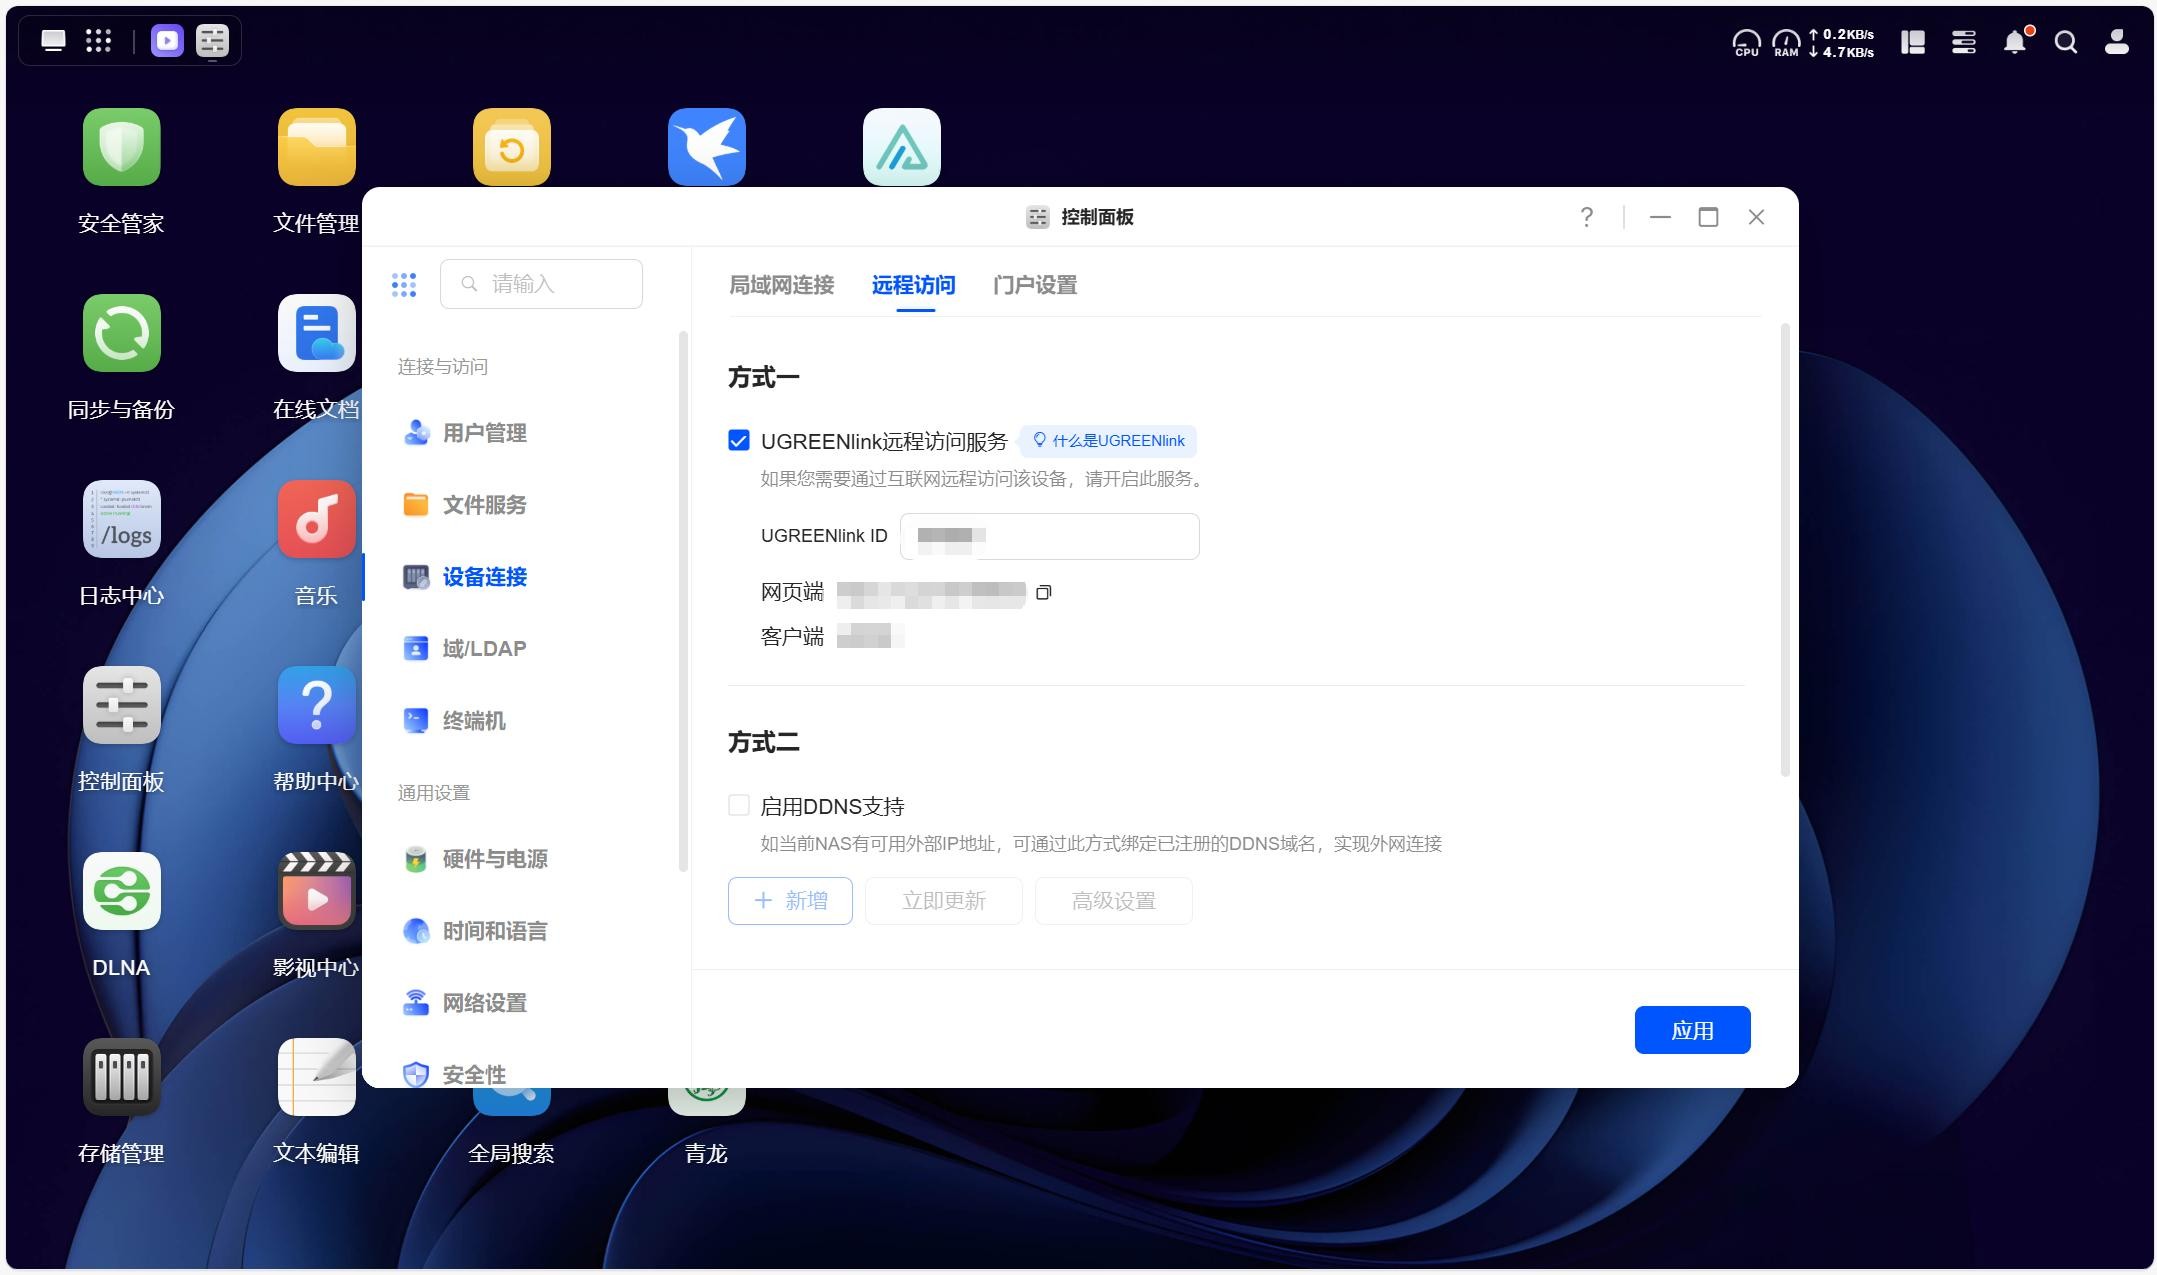Viewport: 2157px width, 1275px height.
Task: Click the control panel grid menu icon
Action: 404,285
